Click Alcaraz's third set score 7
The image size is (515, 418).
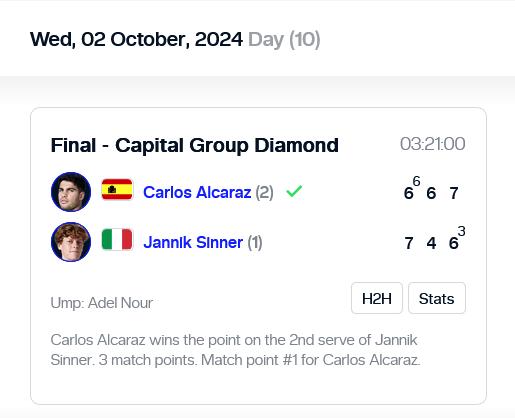pos(454,193)
